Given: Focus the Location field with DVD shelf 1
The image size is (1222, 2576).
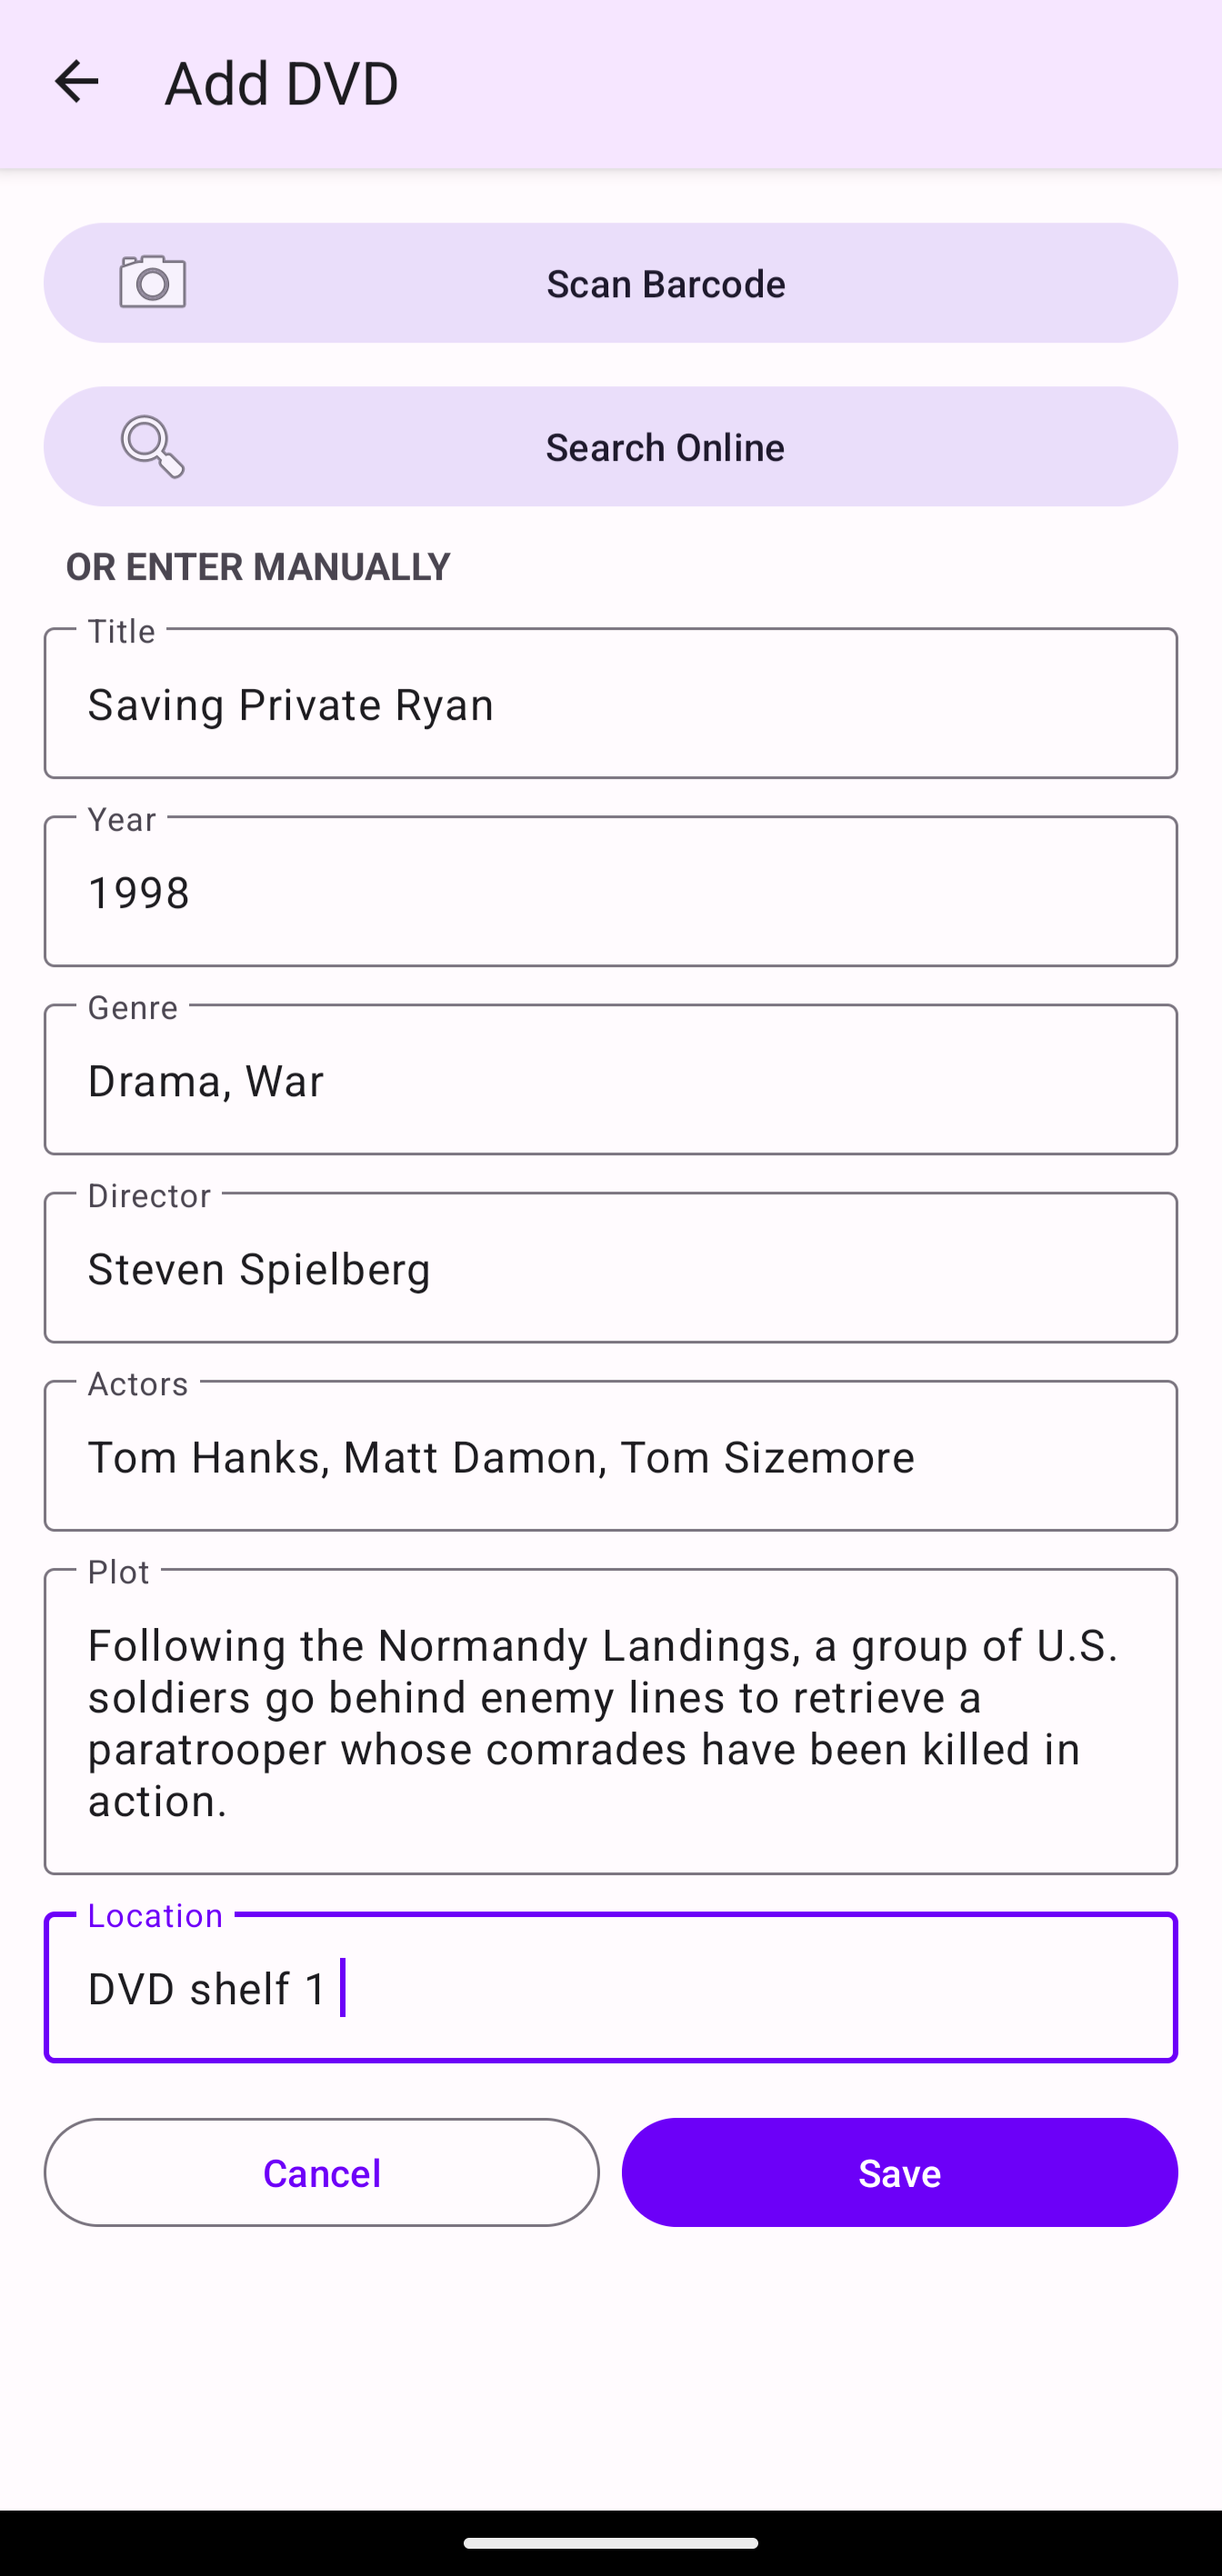Looking at the screenshot, I should click(x=610, y=1988).
